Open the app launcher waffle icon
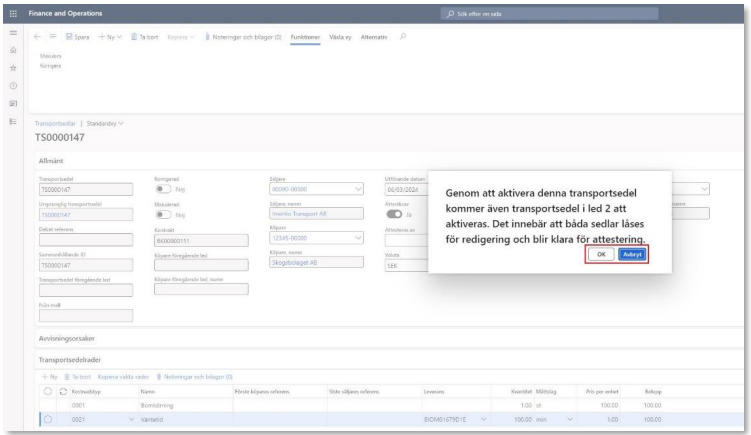This screenshot has height=435, width=751. (x=12, y=12)
